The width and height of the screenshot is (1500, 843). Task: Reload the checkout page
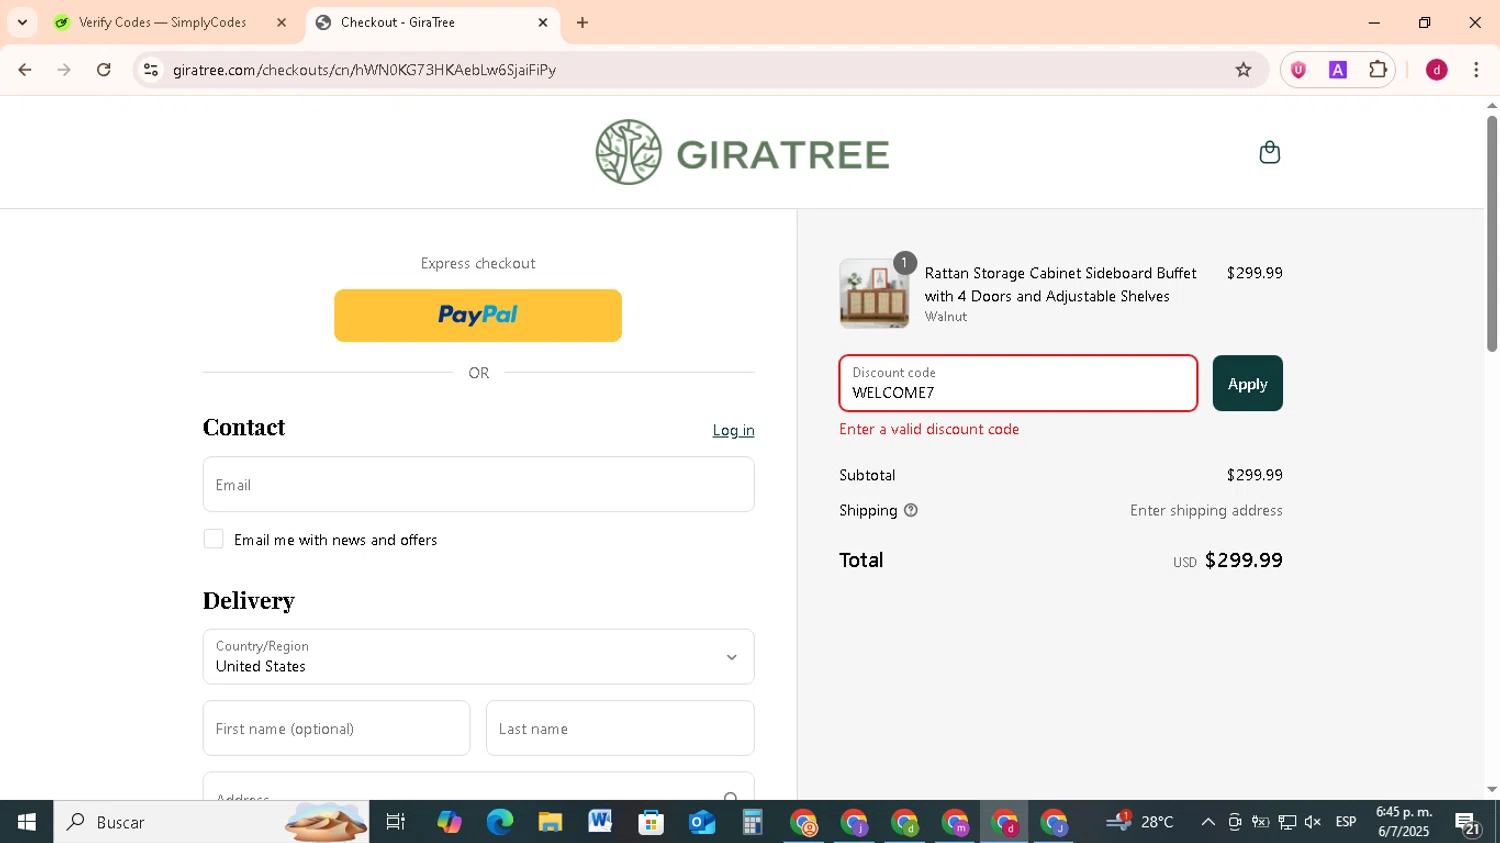point(104,70)
